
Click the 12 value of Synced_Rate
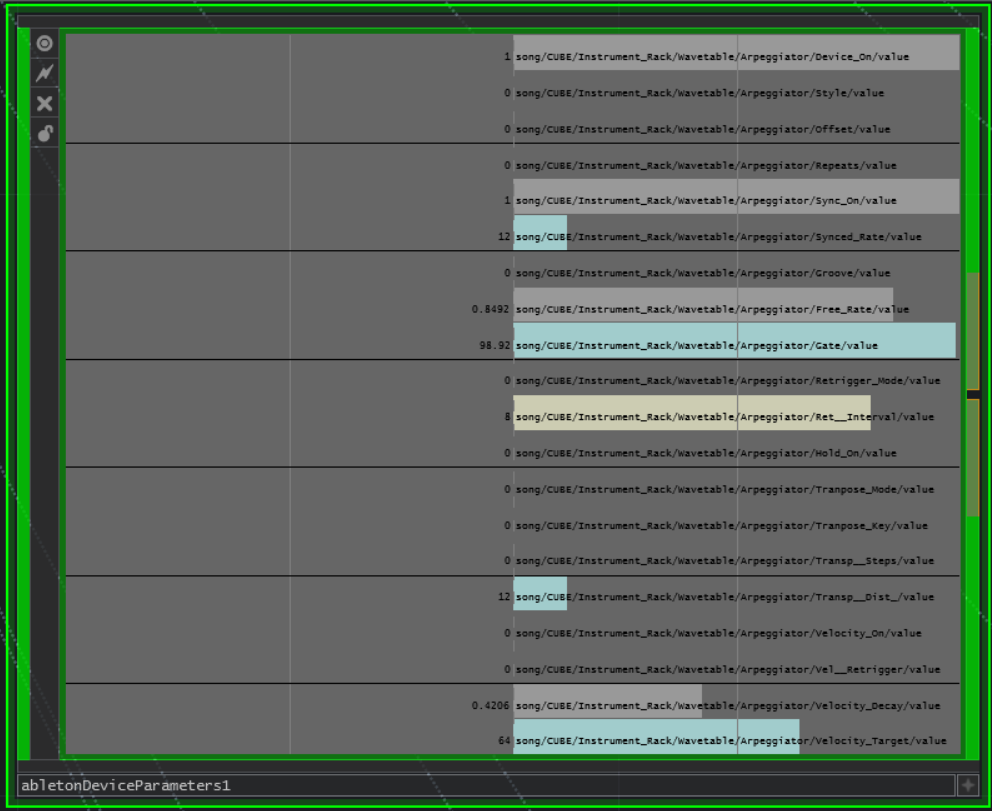504,237
